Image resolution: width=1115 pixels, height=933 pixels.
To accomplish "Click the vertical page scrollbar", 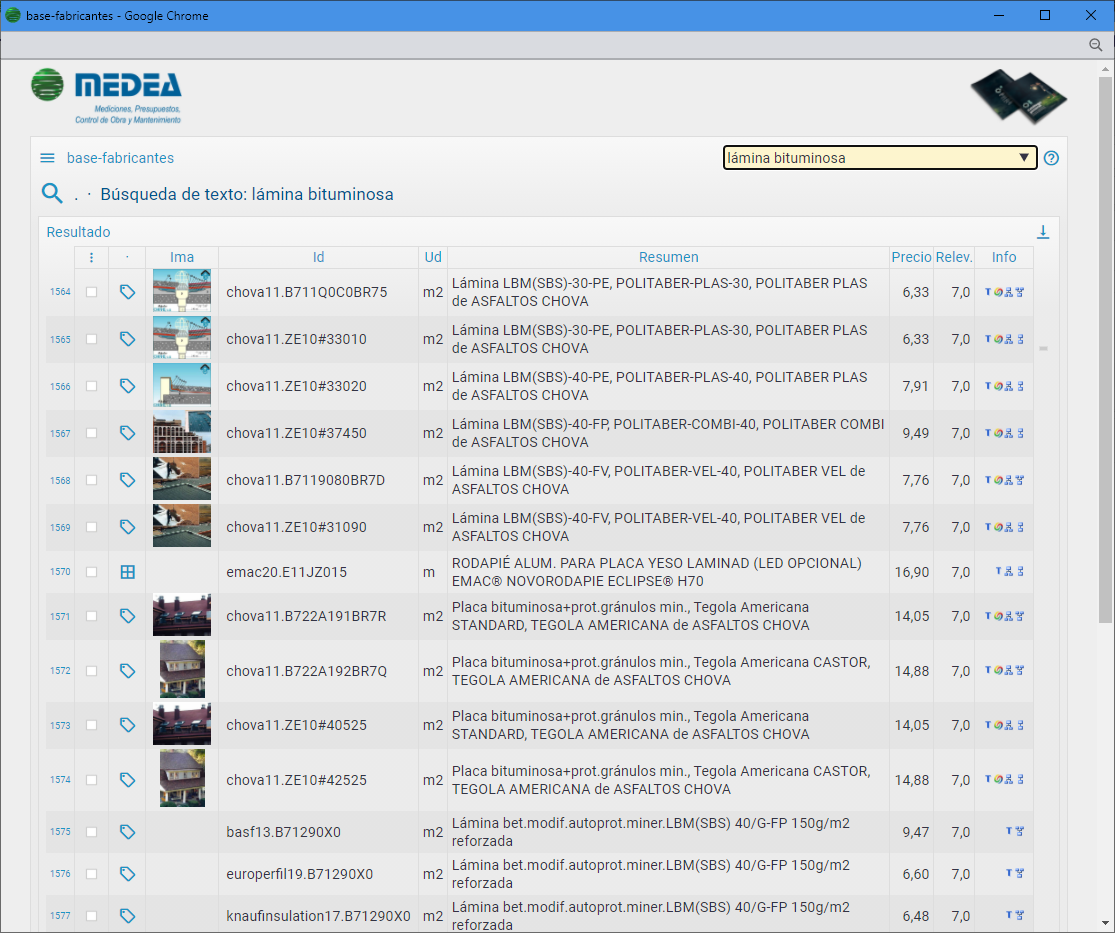I will coord(1105,400).
